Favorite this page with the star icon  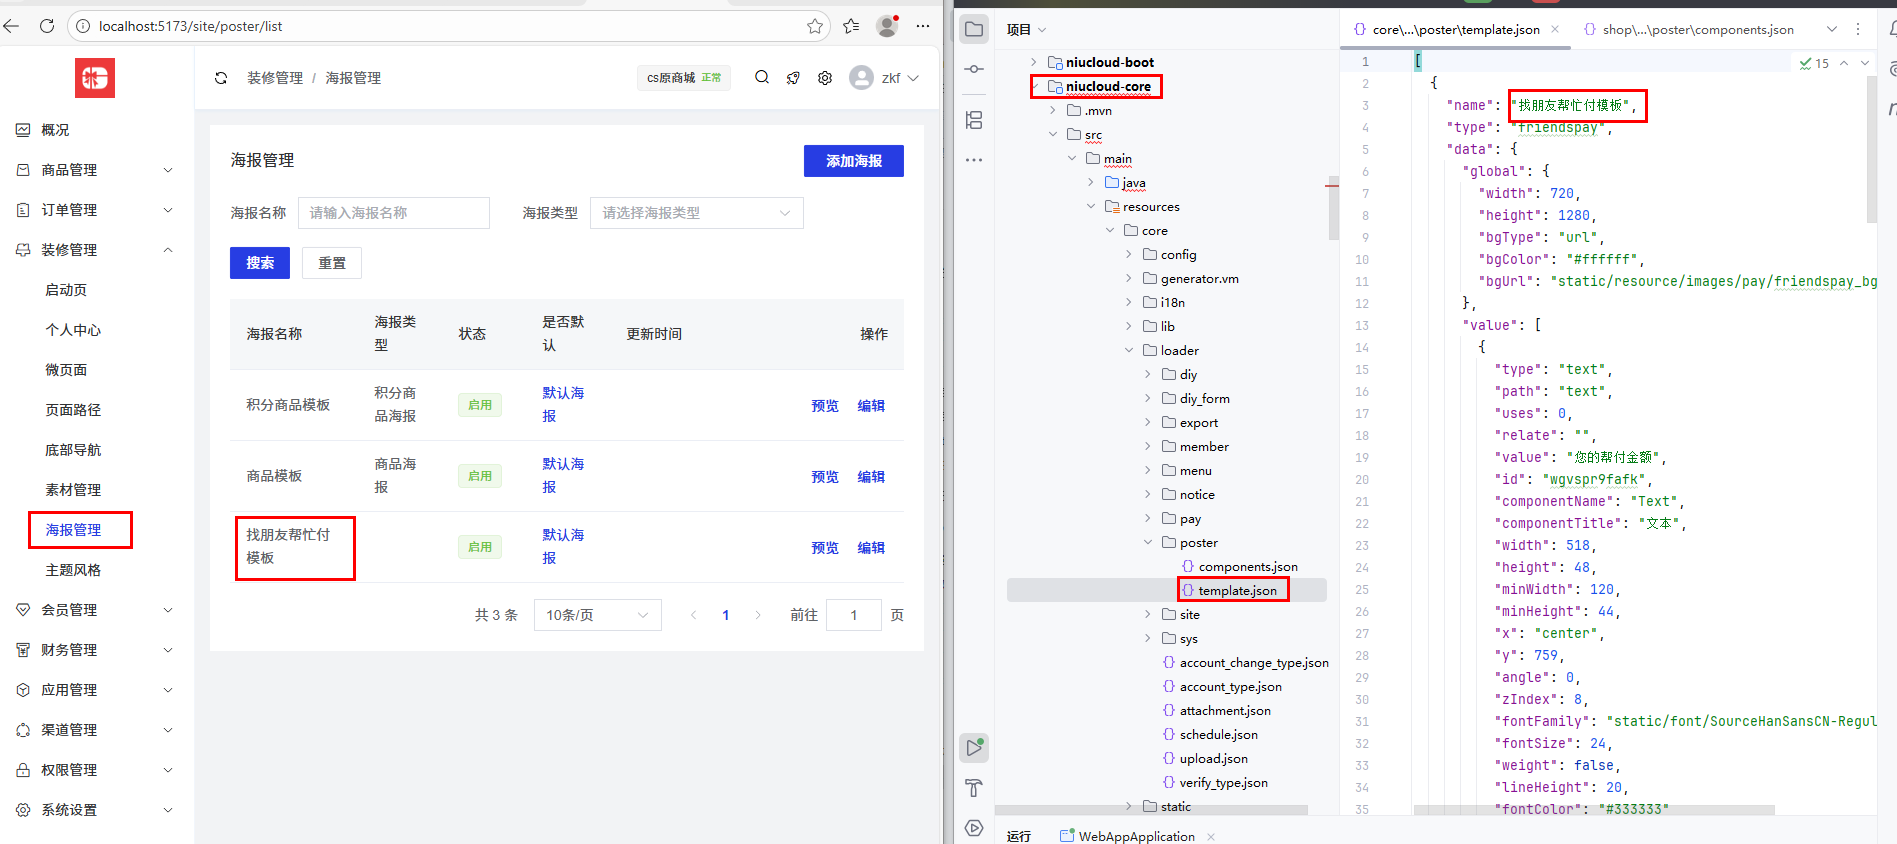click(815, 26)
